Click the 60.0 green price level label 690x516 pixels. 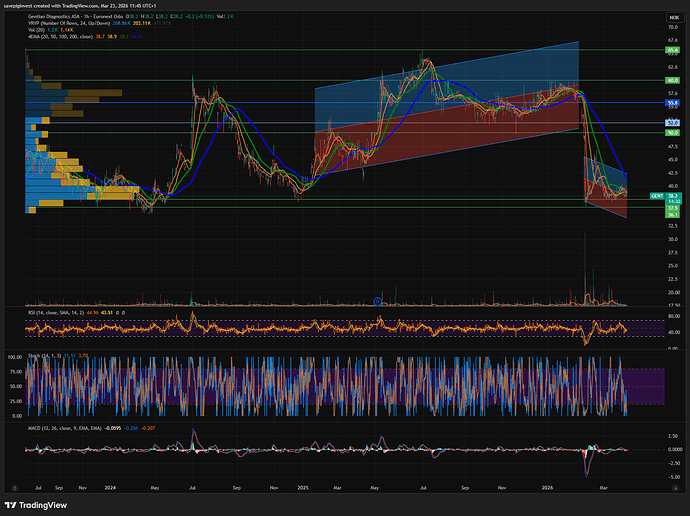[x=673, y=80]
